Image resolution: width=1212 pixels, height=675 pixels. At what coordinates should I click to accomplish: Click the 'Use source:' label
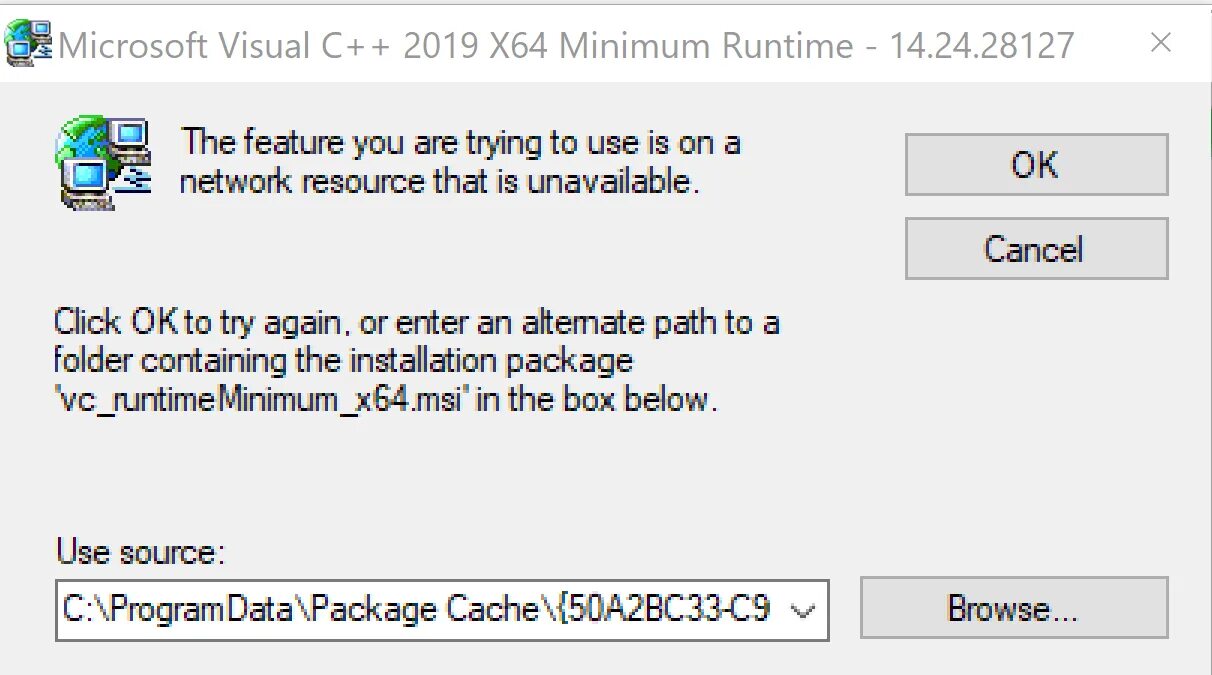141,551
